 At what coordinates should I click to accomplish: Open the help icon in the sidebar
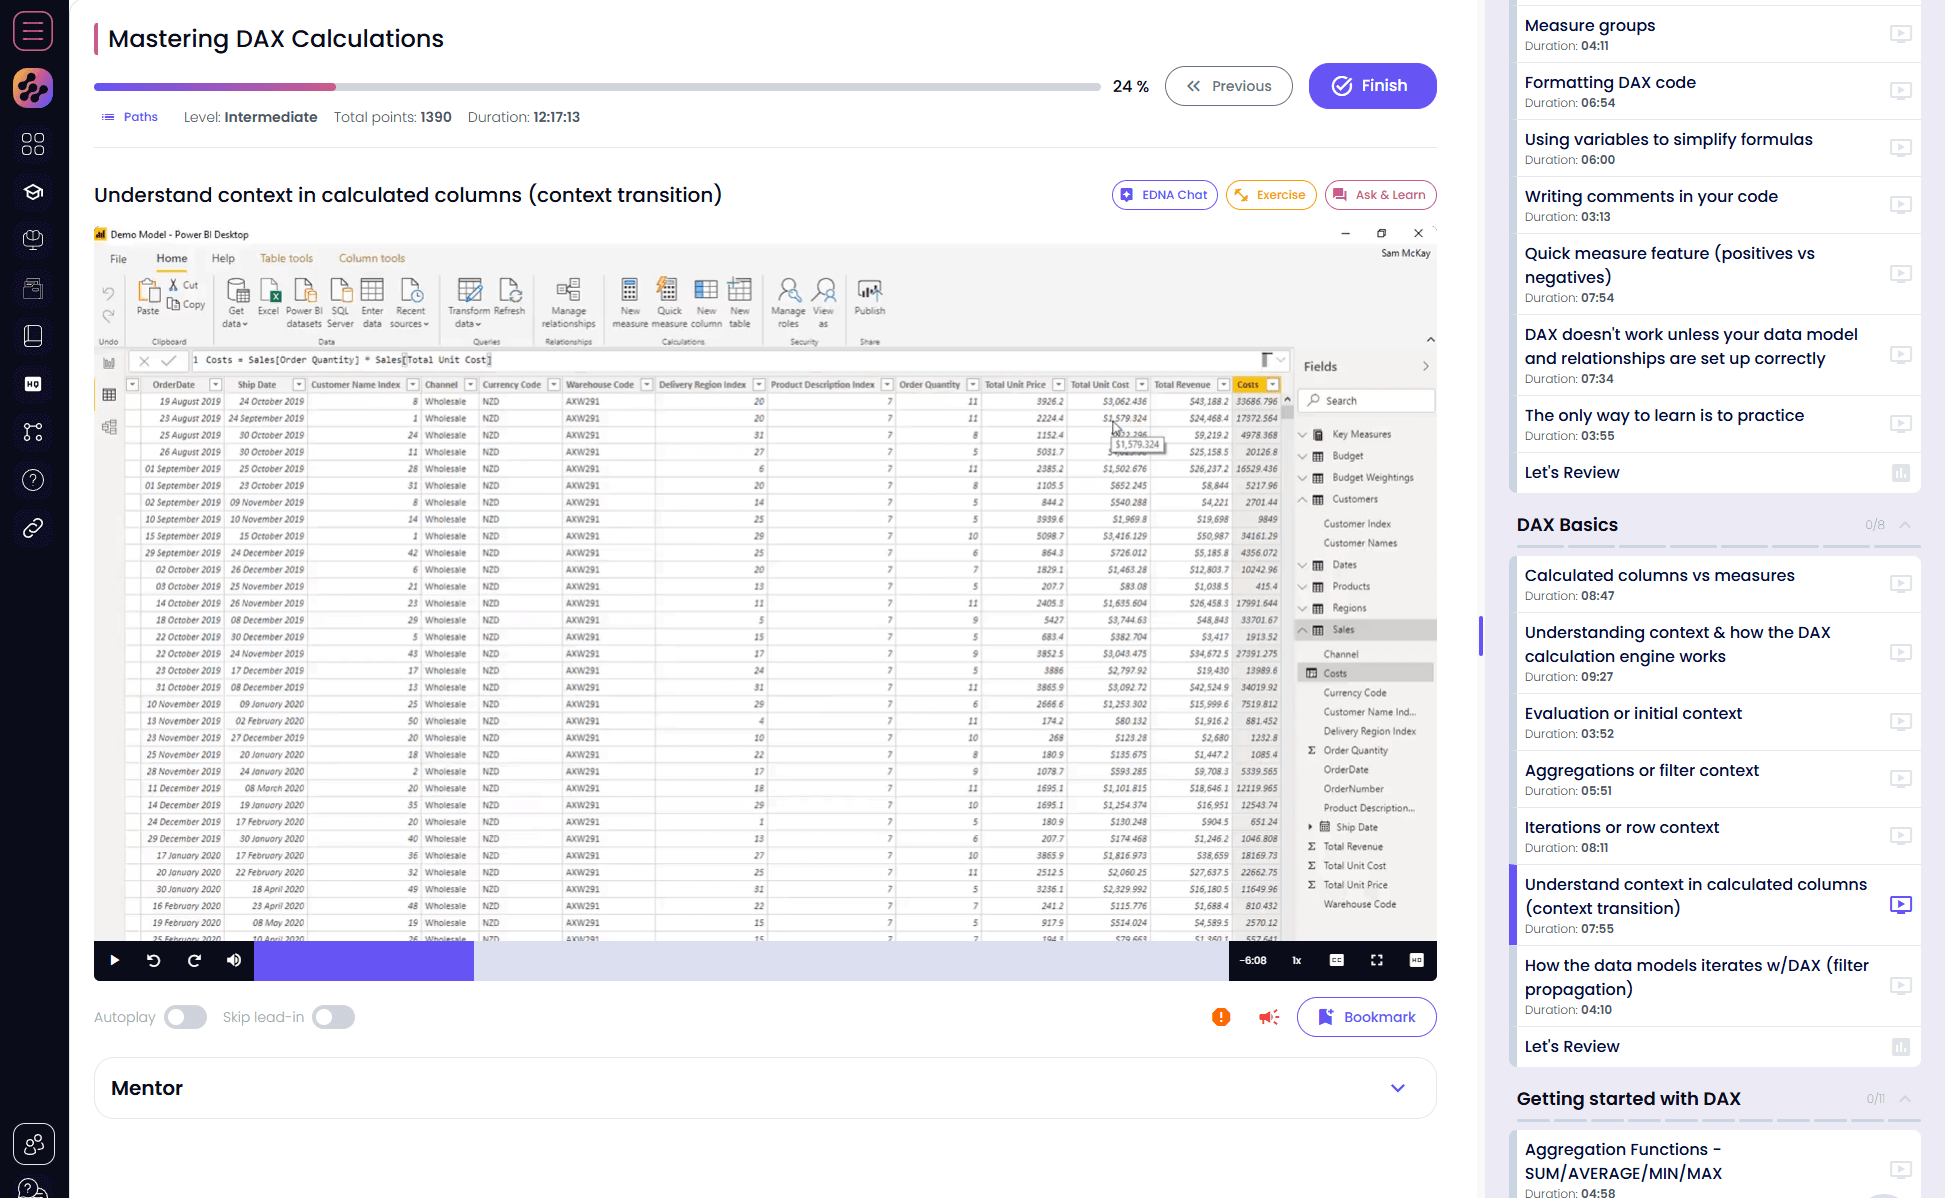coord(33,480)
